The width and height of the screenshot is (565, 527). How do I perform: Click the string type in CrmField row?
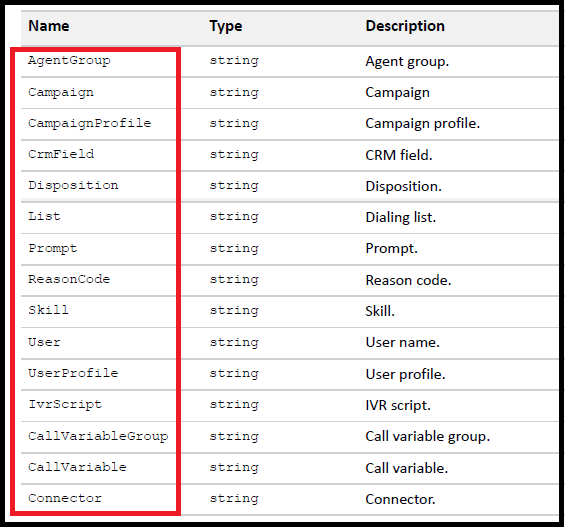point(234,155)
